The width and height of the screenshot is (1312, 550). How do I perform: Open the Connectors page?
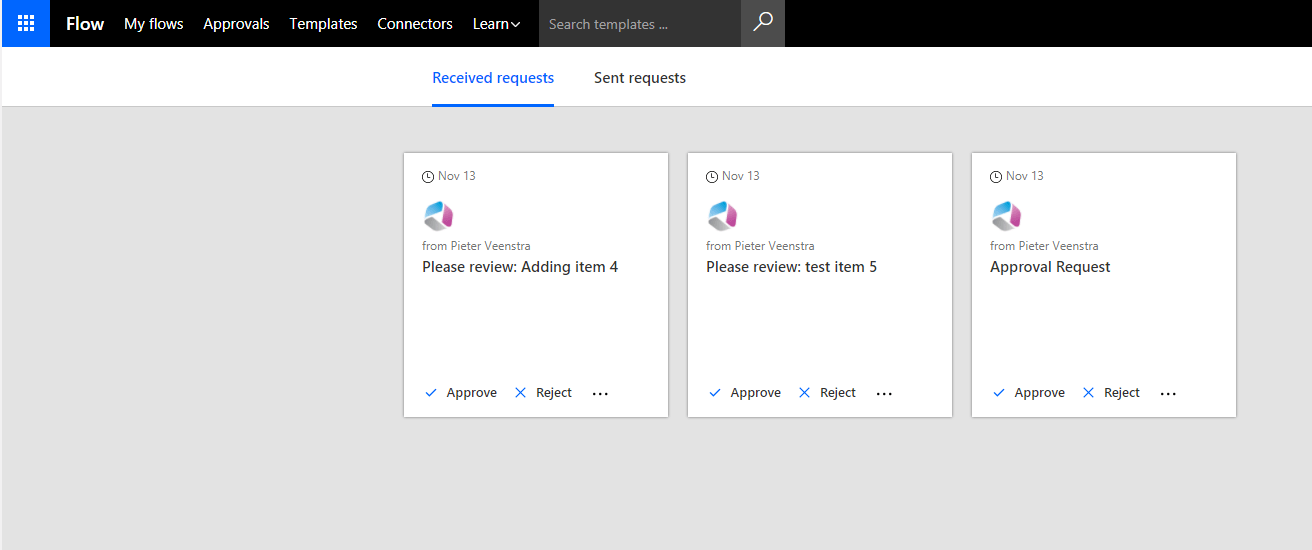pyautogui.click(x=415, y=24)
